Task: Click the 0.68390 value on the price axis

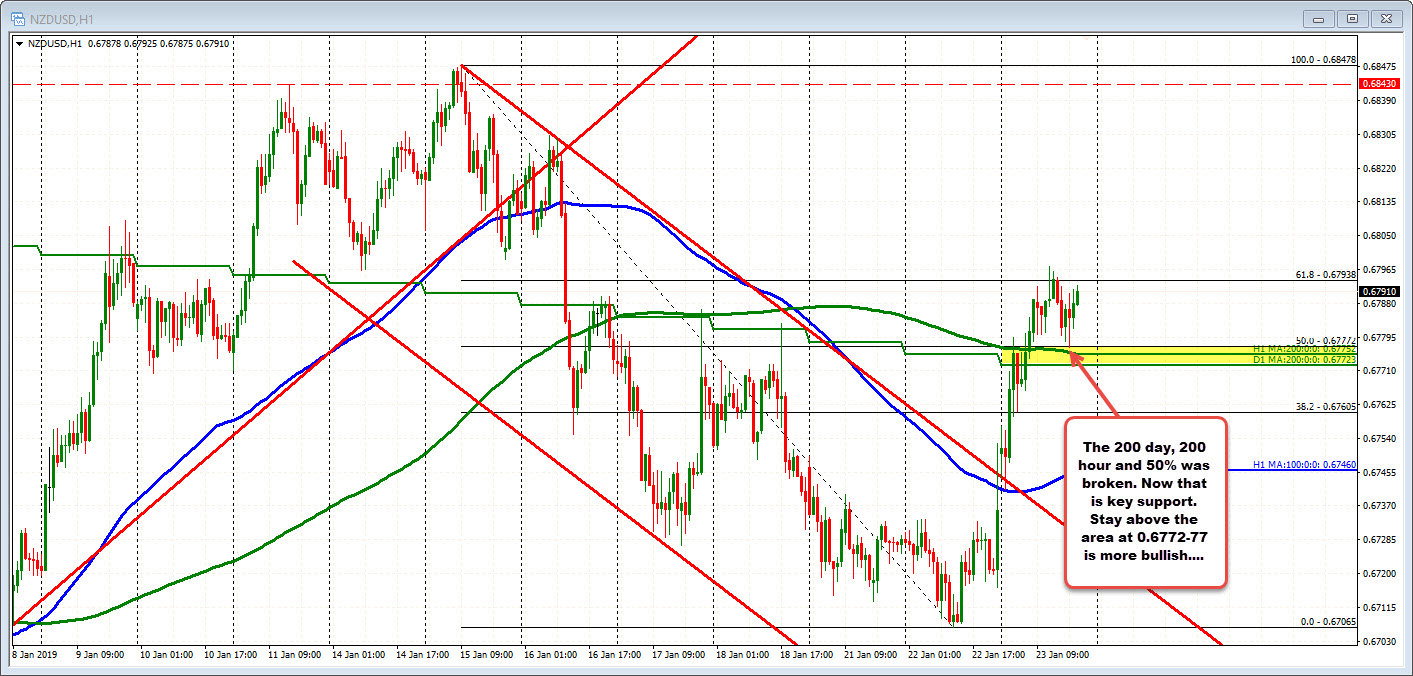Action: [1381, 100]
